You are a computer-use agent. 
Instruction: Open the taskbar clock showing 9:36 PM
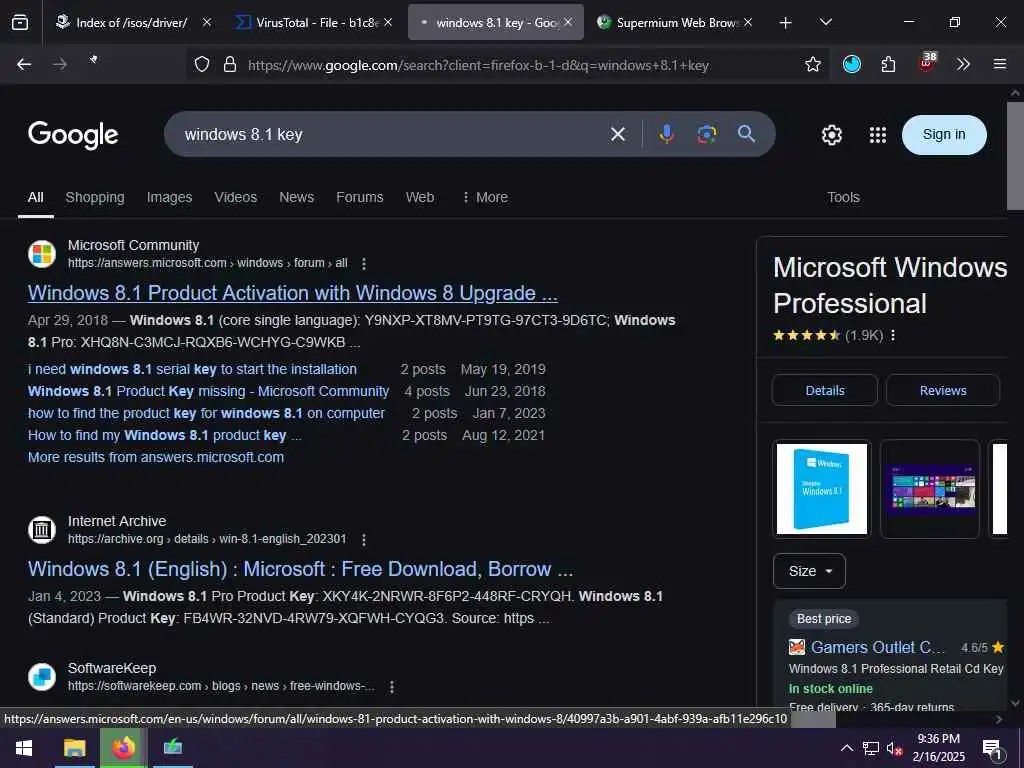pos(938,748)
